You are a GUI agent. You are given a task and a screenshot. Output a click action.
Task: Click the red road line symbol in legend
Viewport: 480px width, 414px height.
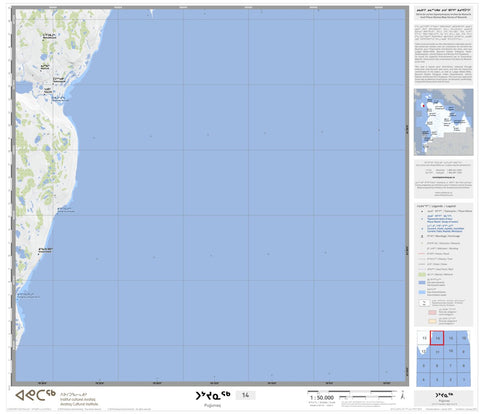(x=421, y=254)
